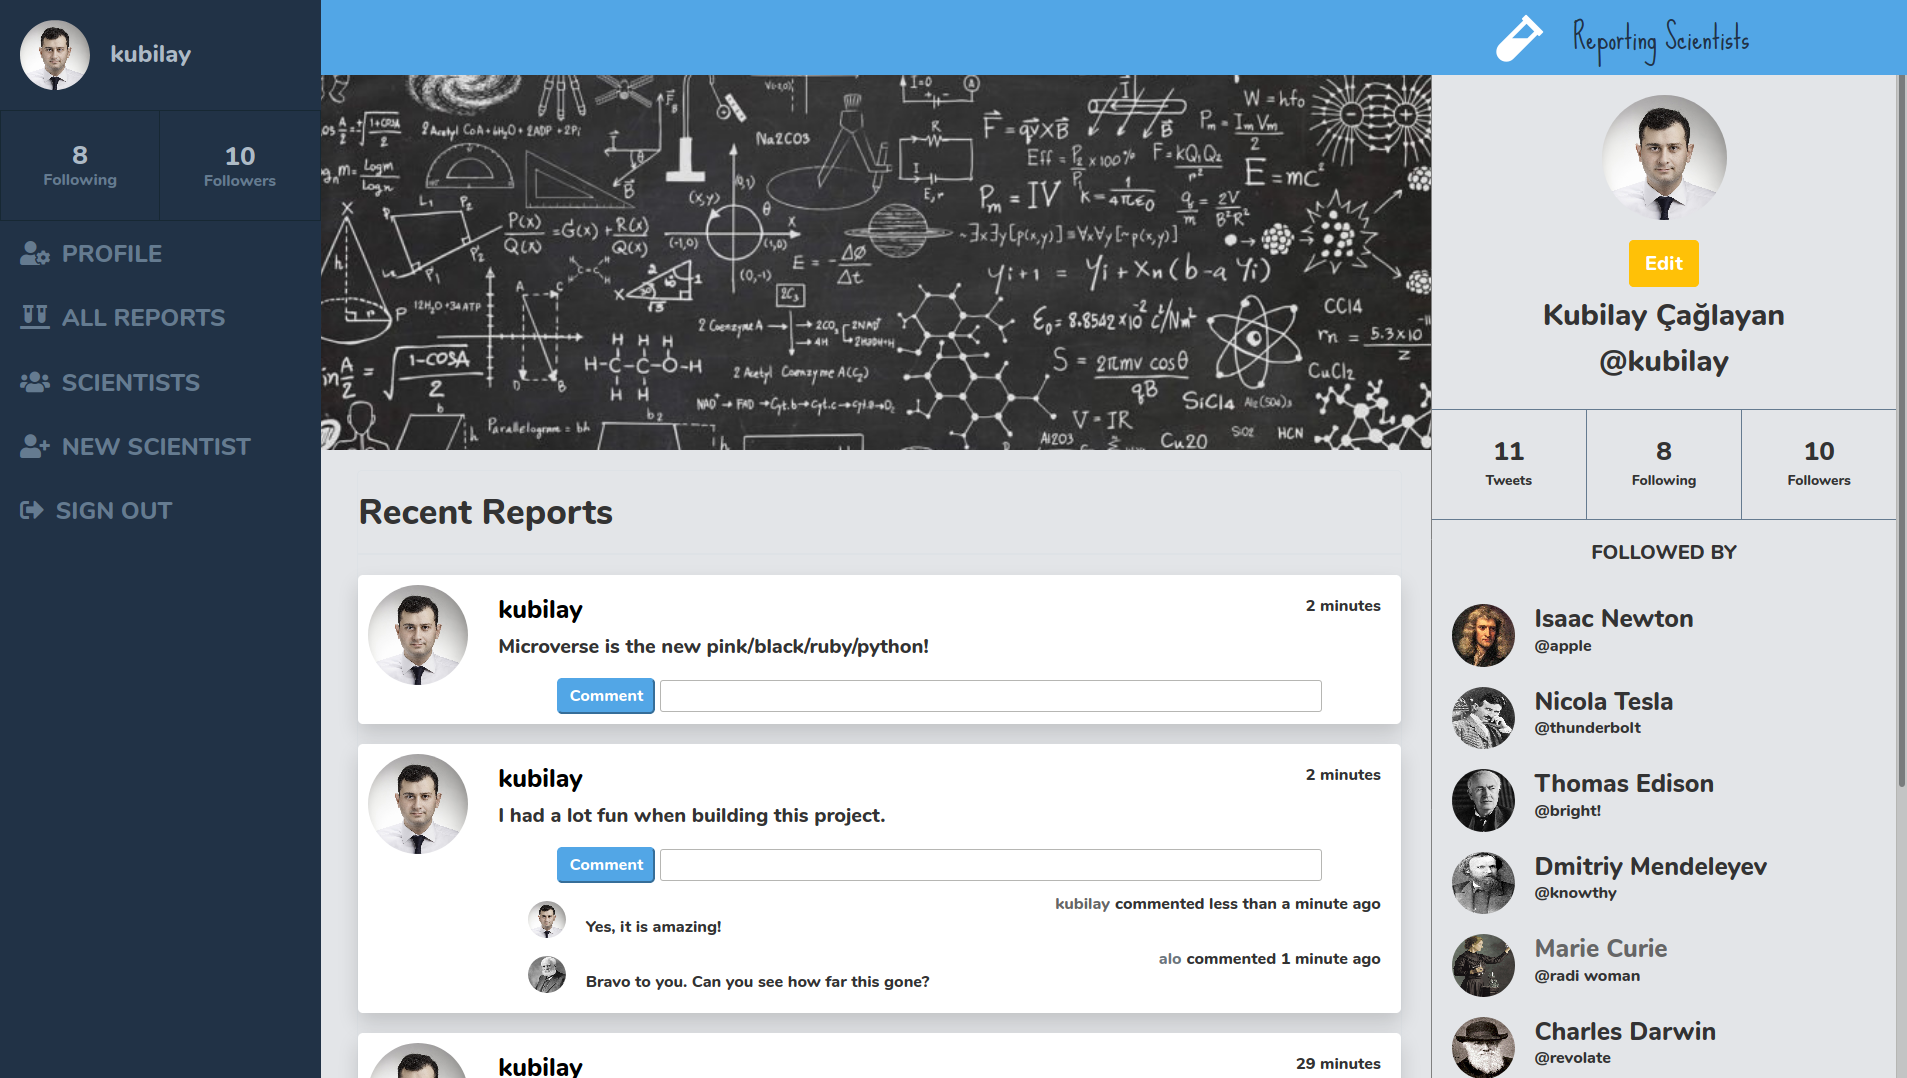Open the sidebar 8 Following count
Viewport: 1907px width, 1078px height.
tap(80, 165)
